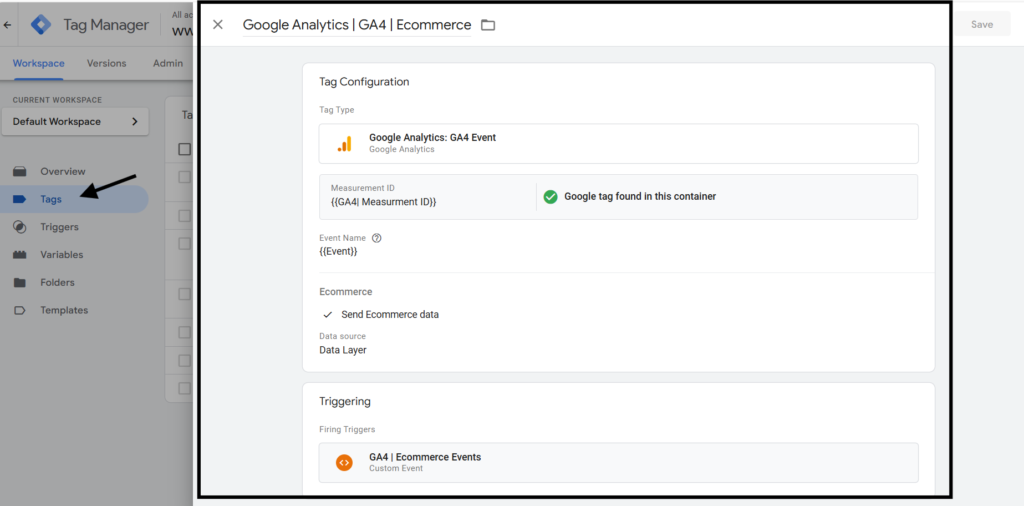
Task: Click the green checkmark Google tag found icon
Action: [551, 197]
